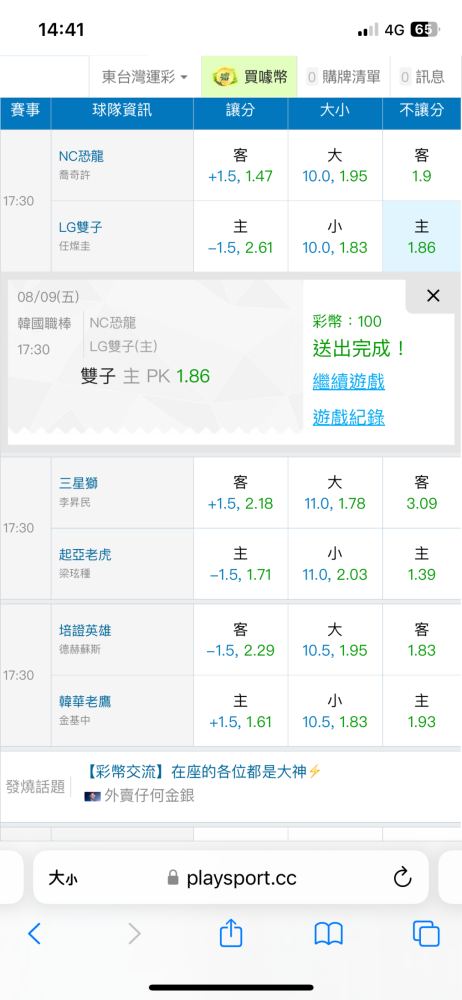Select NC恐龍 客 +1.5 handicap option
The width and height of the screenshot is (462, 1000).
241,165
